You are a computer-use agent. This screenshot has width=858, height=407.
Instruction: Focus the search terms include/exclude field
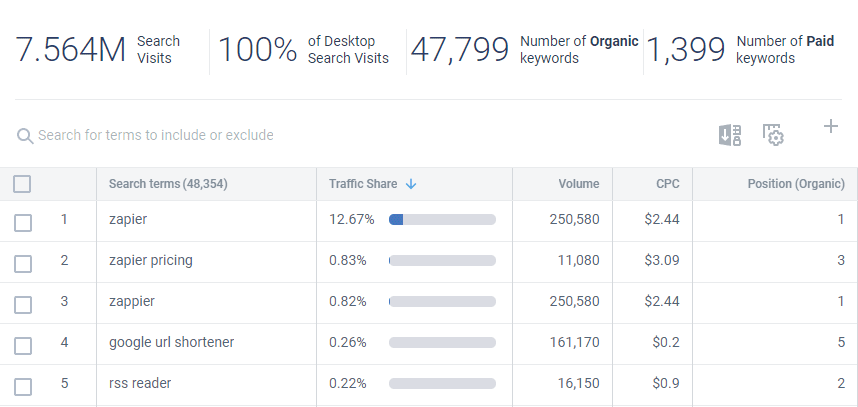click(155, 135)
